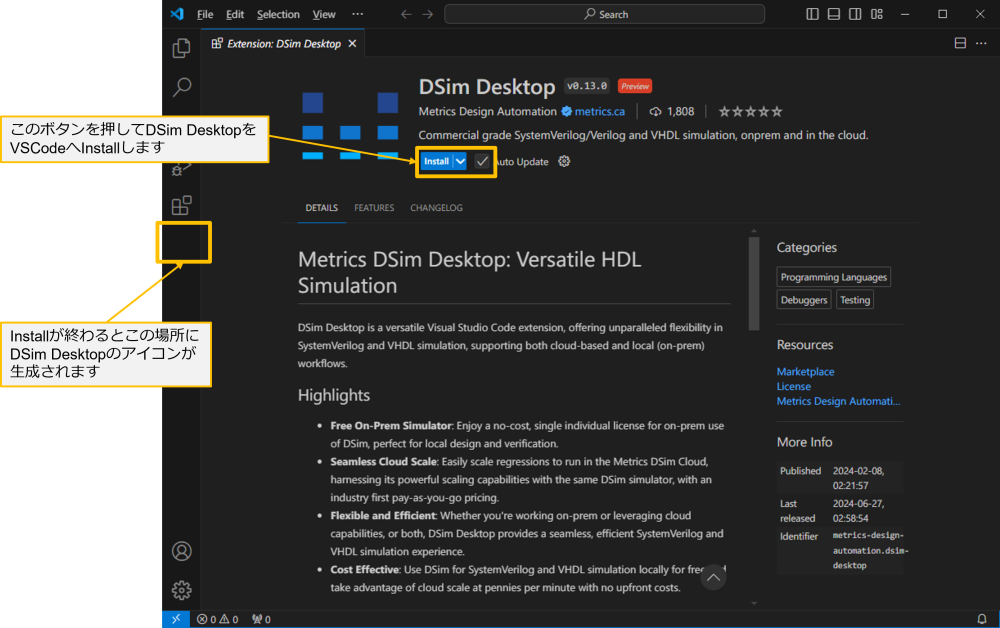Click the details pane vertical scrollbar
Screen dimensions: 1000x628
[x=754, y=284]
